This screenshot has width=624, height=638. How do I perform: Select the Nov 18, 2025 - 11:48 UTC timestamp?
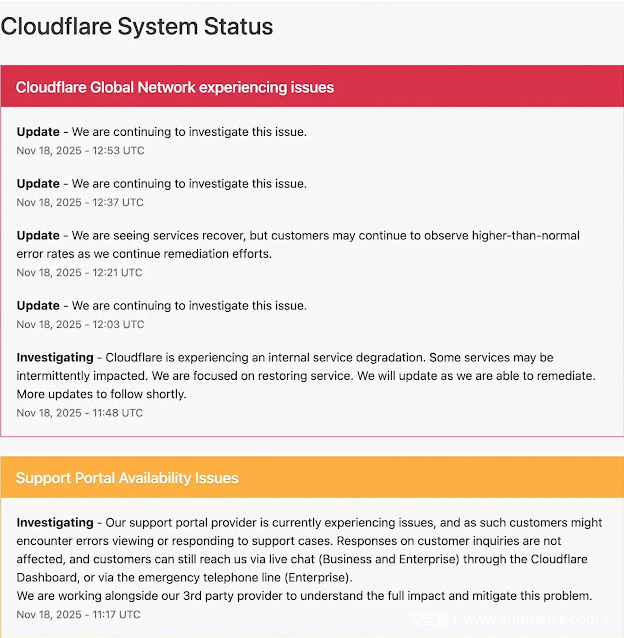80,413
